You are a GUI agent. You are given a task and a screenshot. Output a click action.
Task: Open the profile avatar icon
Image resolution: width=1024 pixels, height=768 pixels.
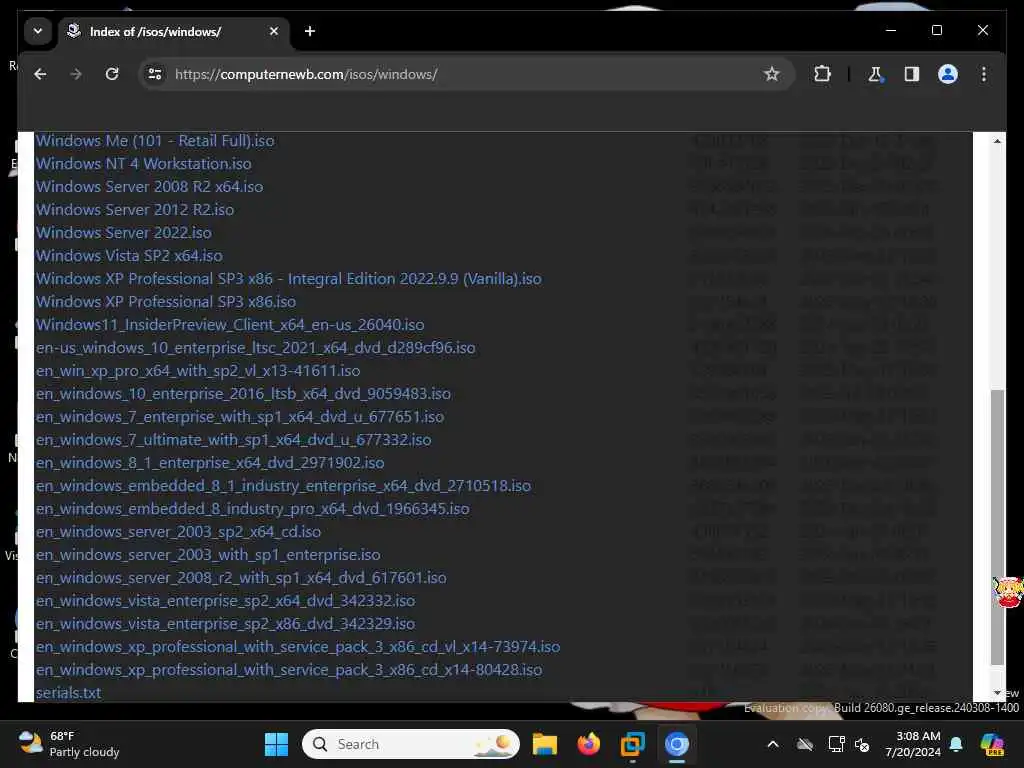pyautogui.click(x=948, y=74)
